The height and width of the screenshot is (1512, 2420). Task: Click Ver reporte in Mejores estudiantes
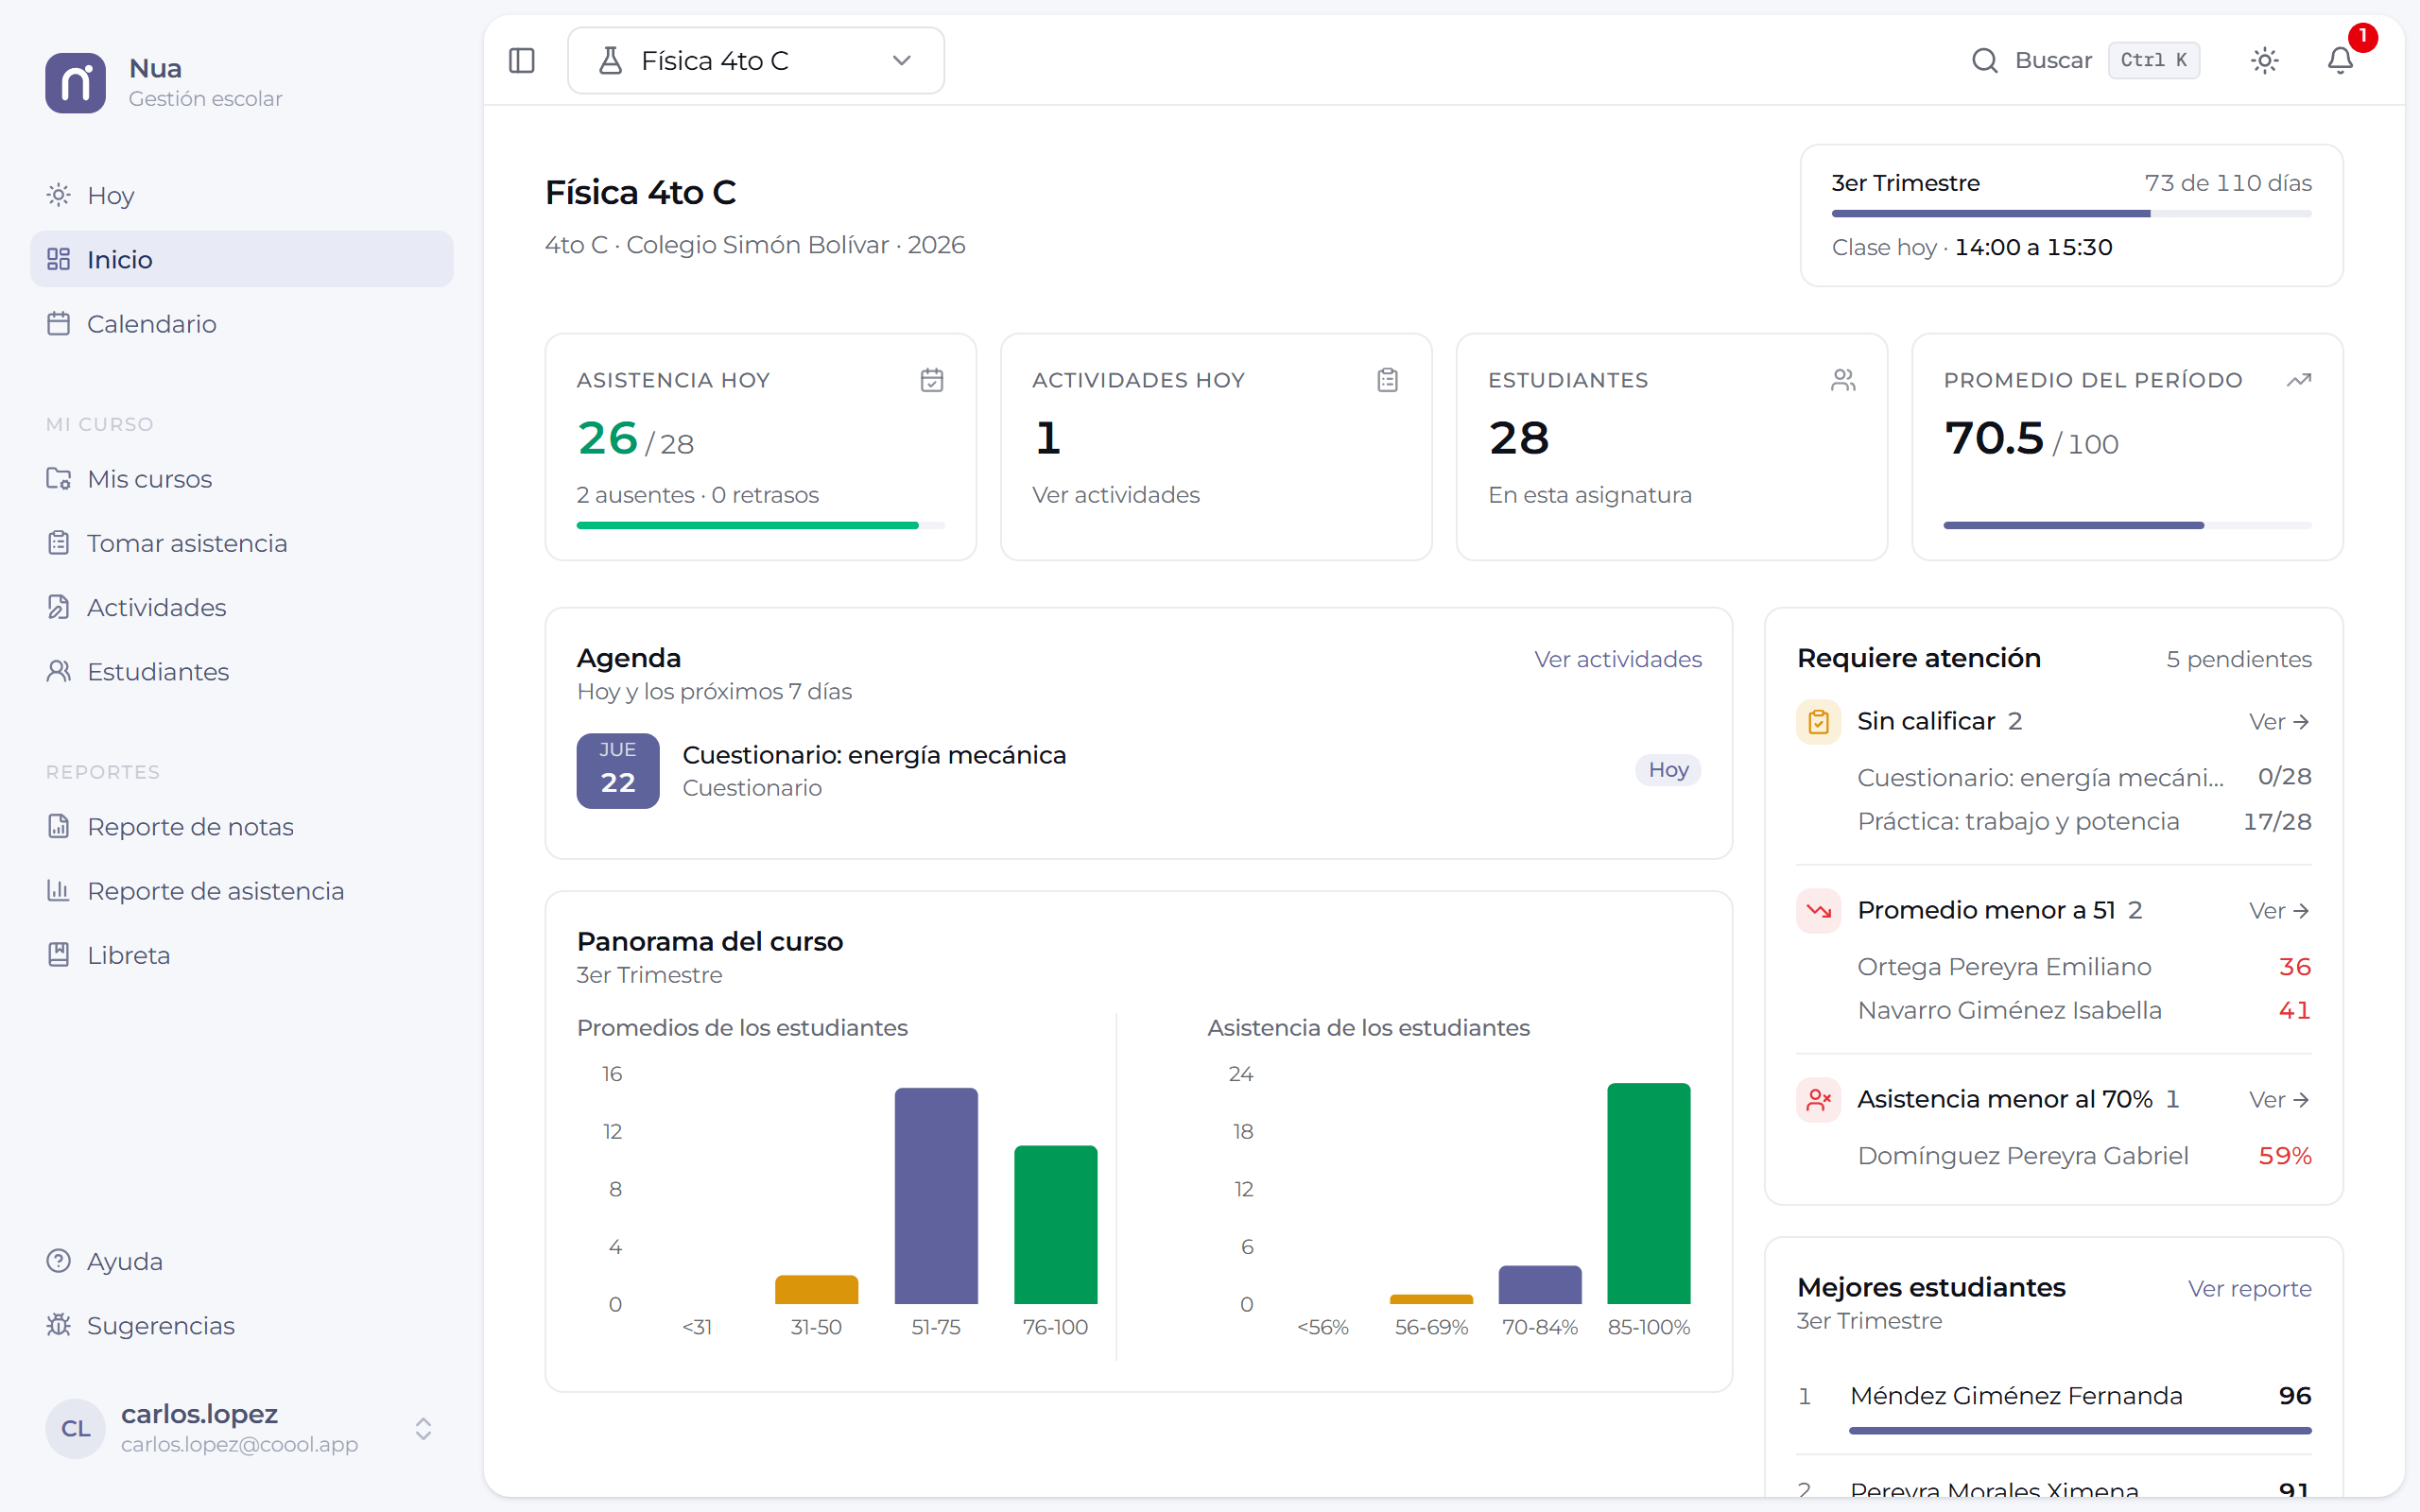click(x=2249, y=1288)
